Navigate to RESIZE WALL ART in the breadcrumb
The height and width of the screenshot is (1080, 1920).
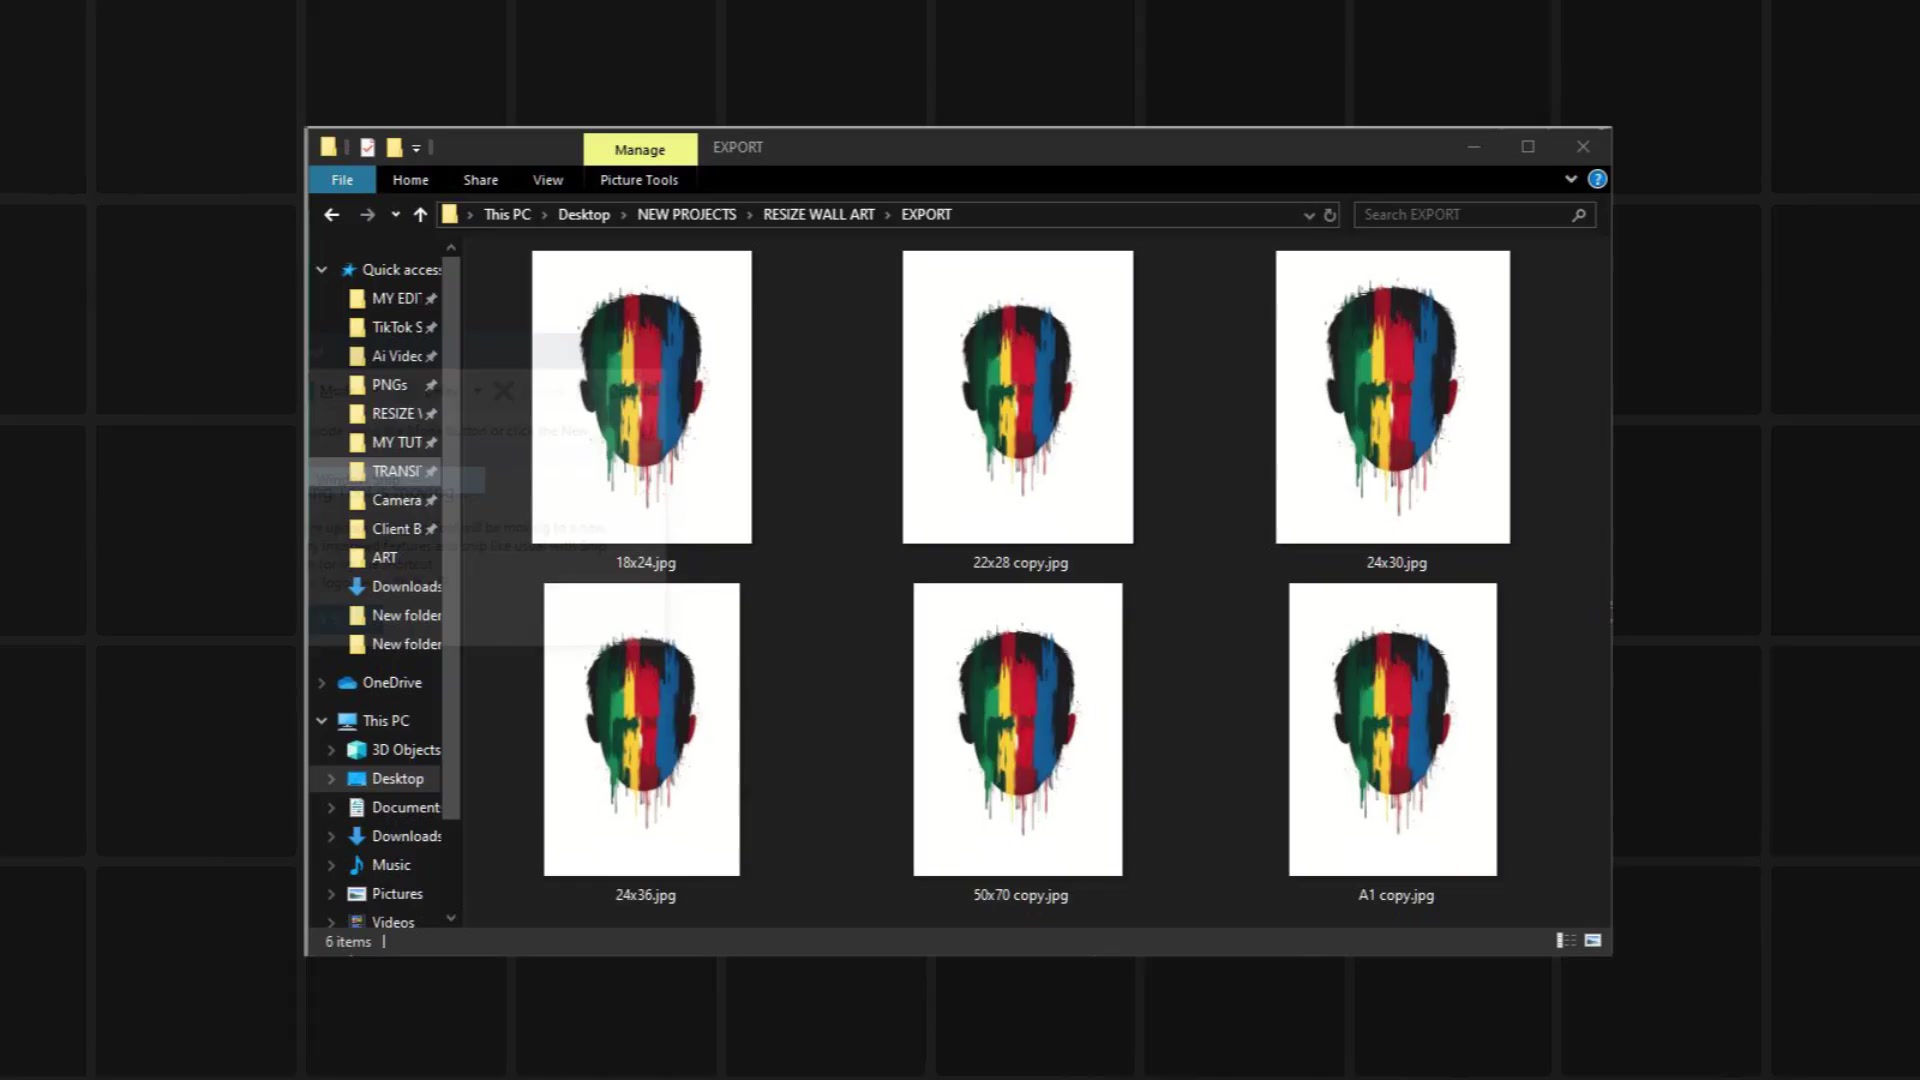click(818, 214)
